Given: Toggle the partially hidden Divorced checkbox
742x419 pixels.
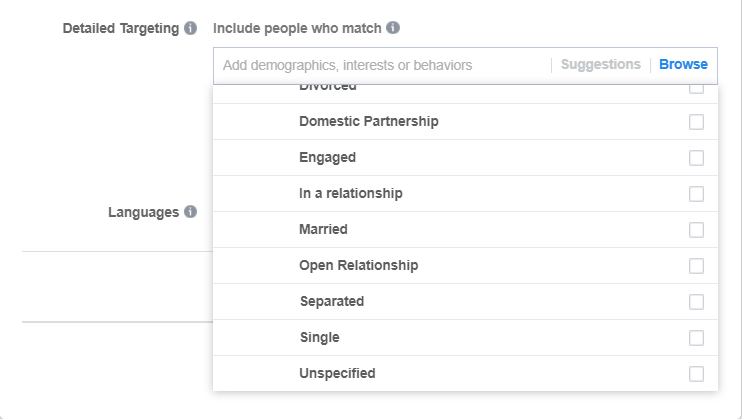Looking at the screenshot, I should [696, 89].
